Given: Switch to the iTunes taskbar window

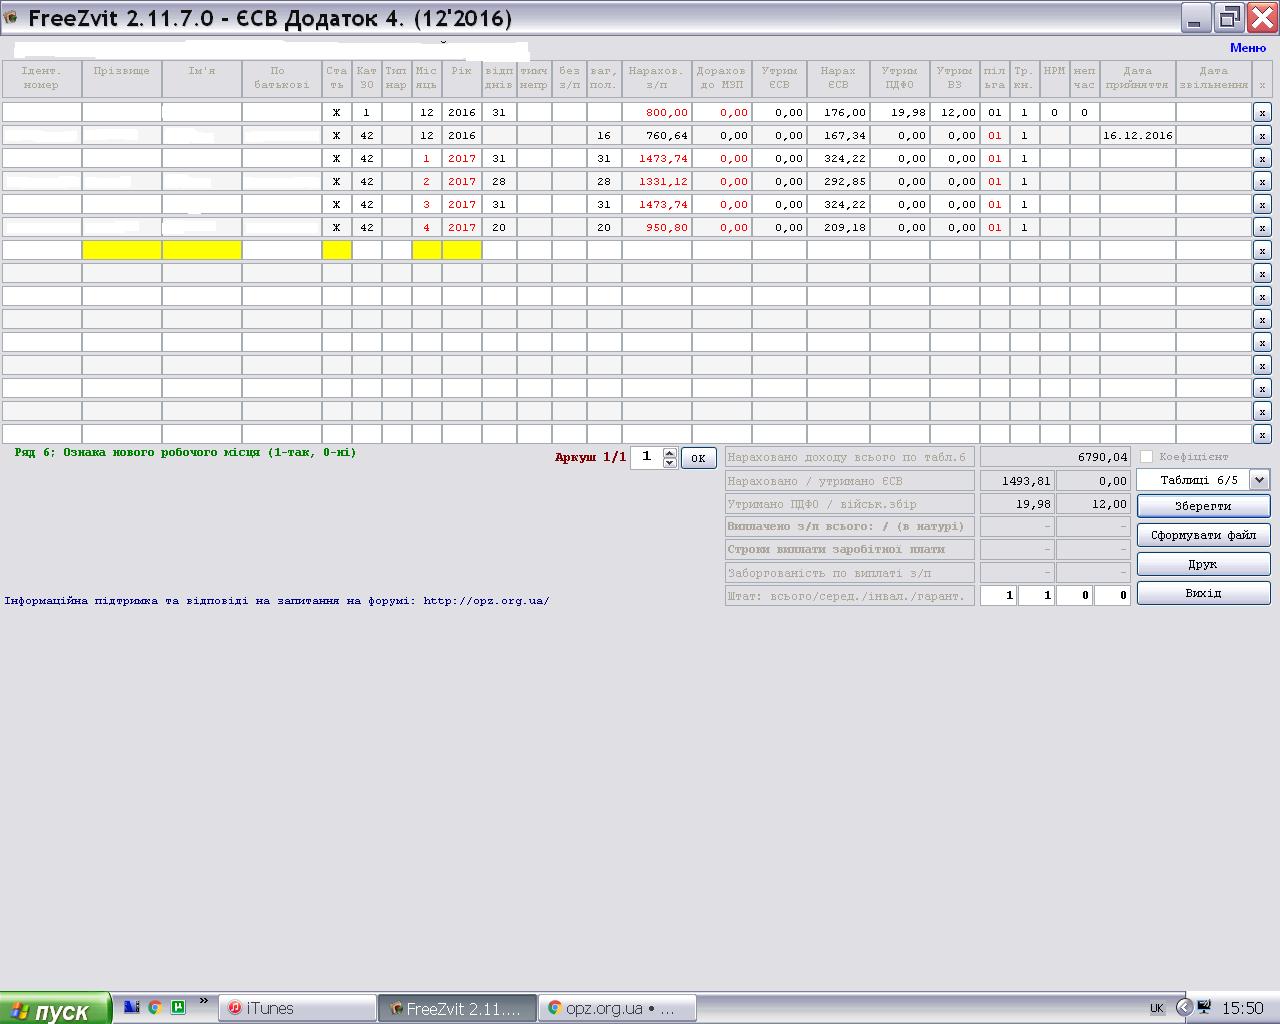Looking at the screenshot, I should (297, 1008).
